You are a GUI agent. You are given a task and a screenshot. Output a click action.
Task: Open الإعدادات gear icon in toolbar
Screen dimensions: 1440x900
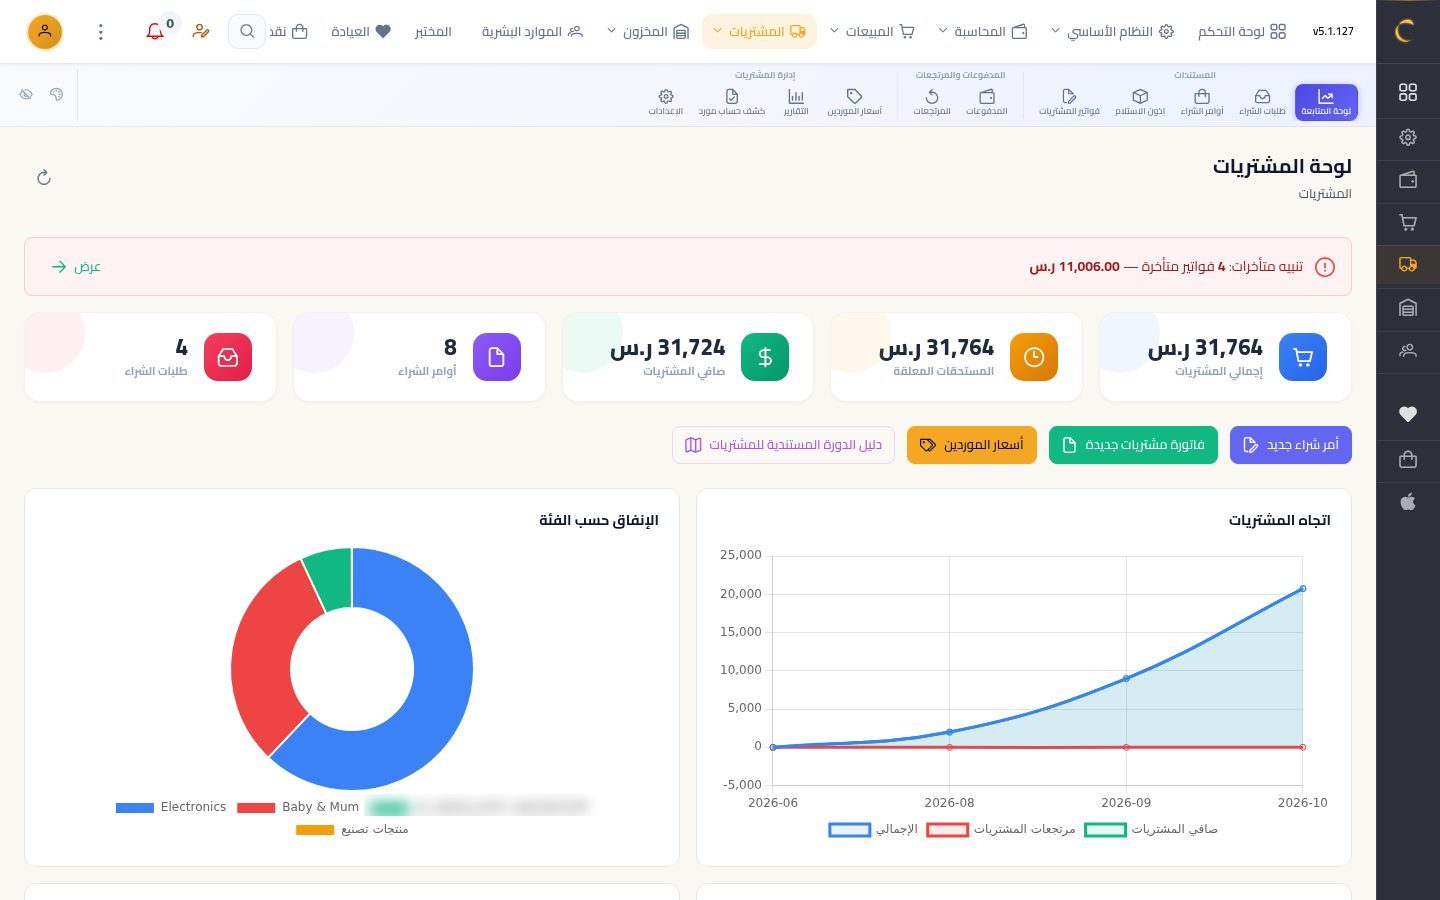[x=666, y=102]
